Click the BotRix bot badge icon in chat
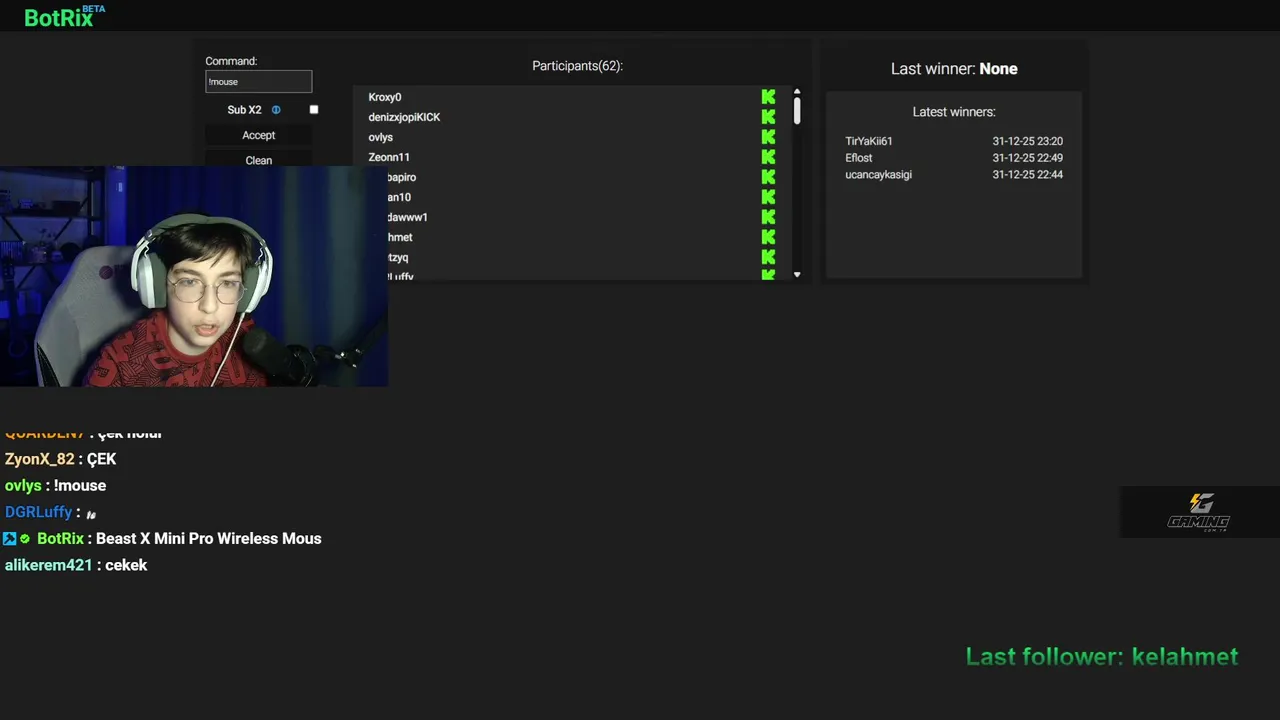Image resolution: width=1280 pixels, height=720 pixels. click(9, 539)
